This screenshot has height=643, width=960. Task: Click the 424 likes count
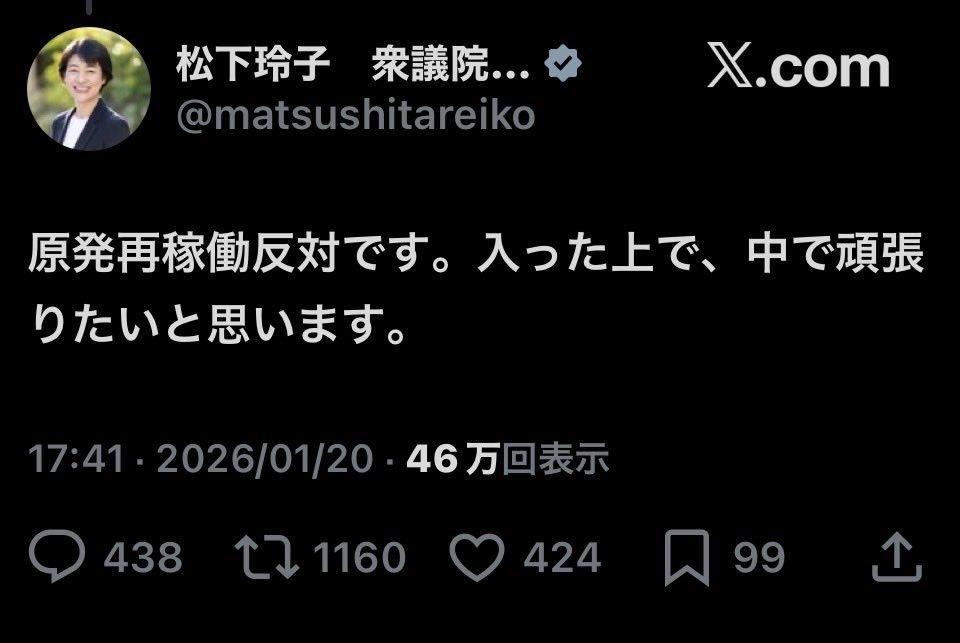point(562,557)
